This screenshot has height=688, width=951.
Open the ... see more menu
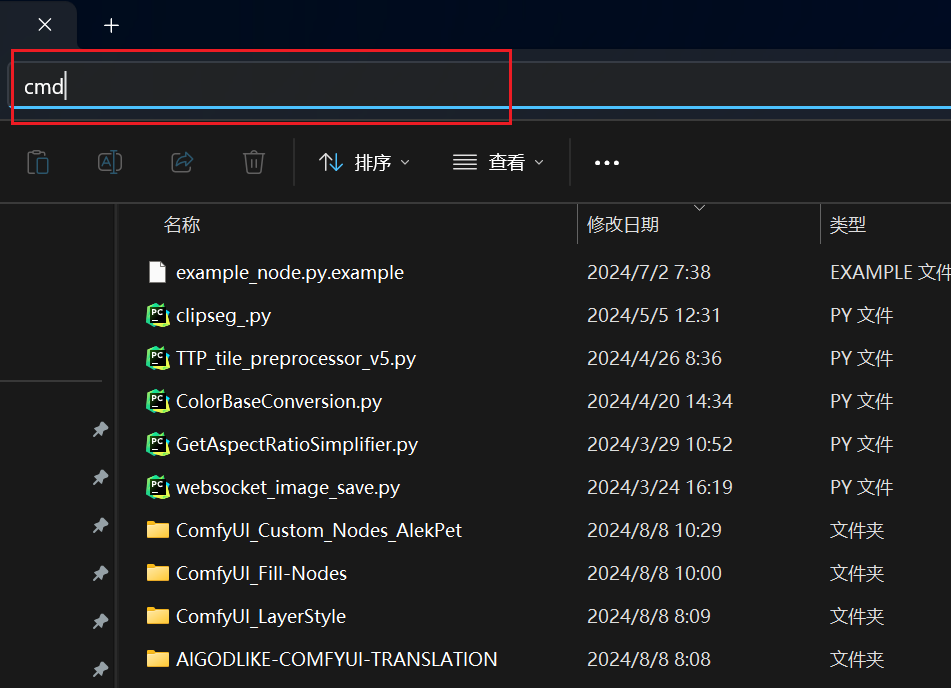[x=606, y=162]
